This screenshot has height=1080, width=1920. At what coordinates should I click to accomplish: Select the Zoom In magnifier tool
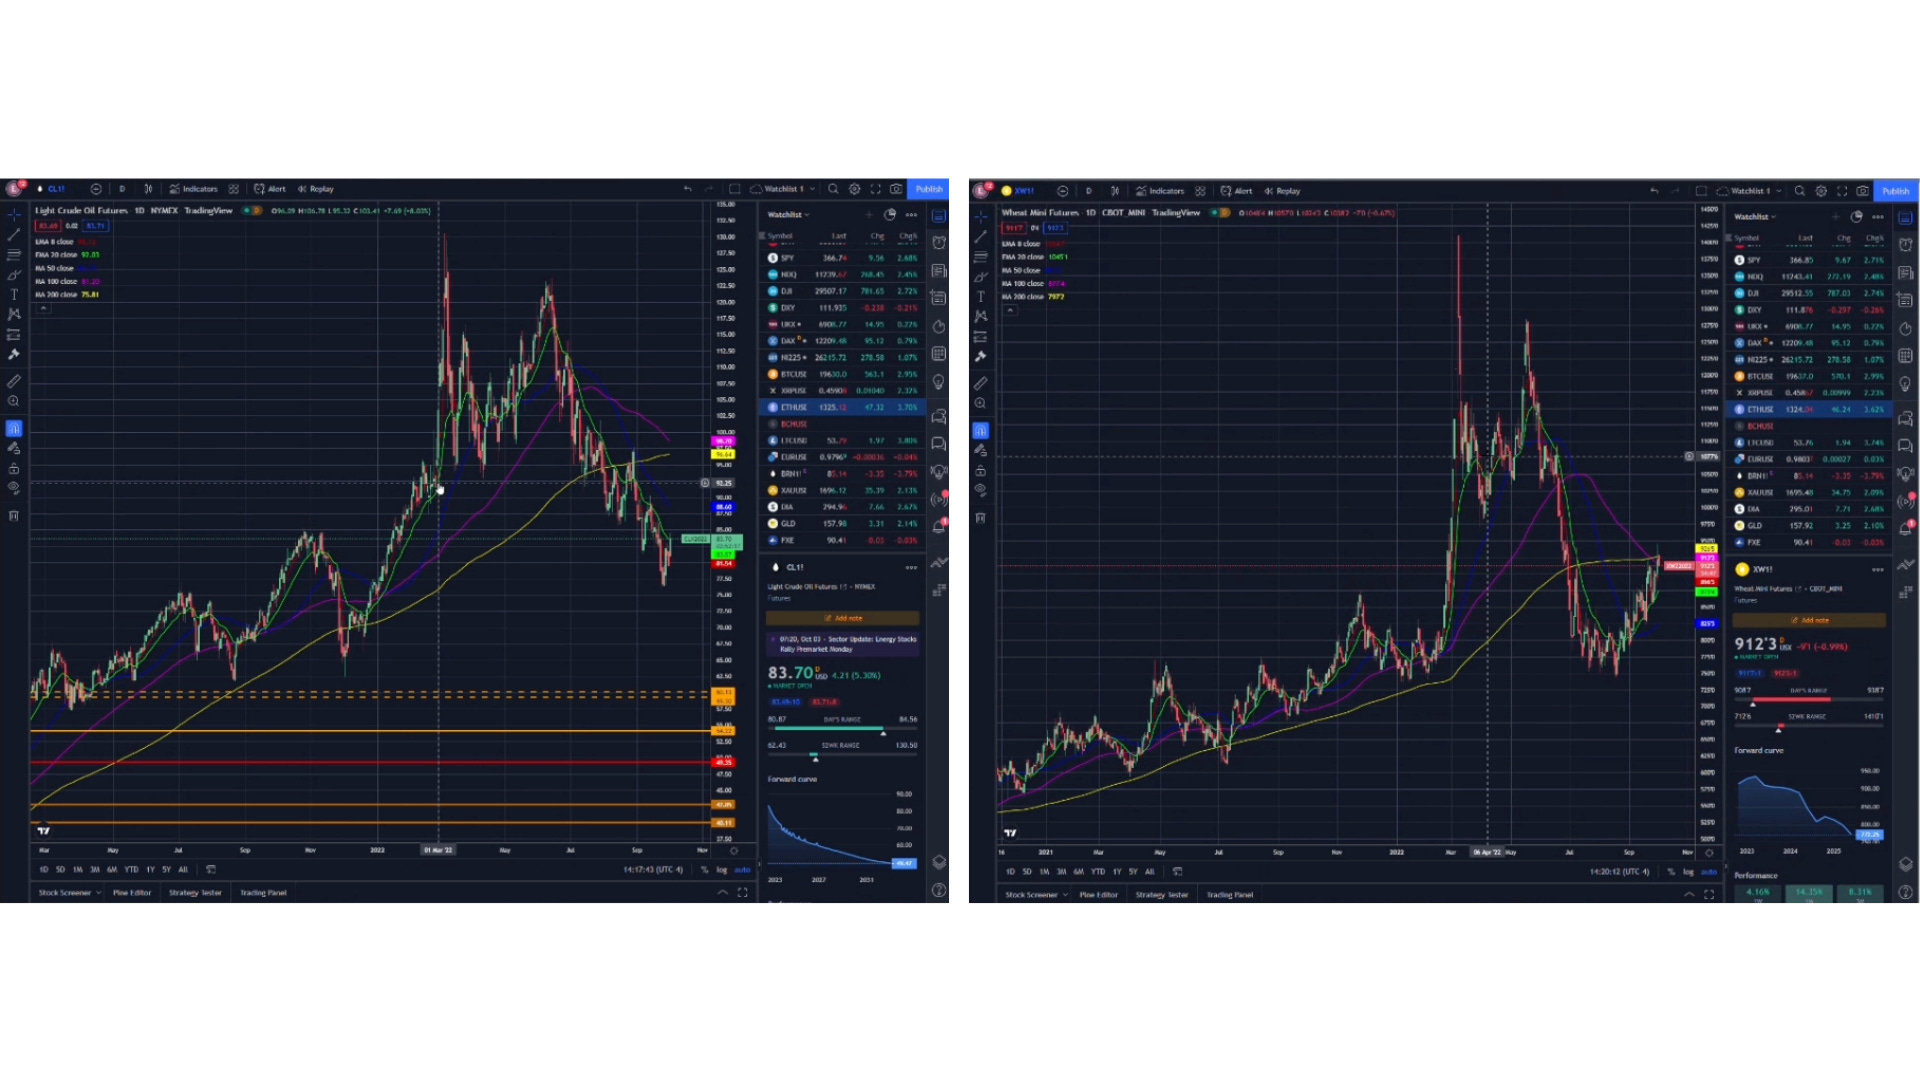tap(13, 400)
